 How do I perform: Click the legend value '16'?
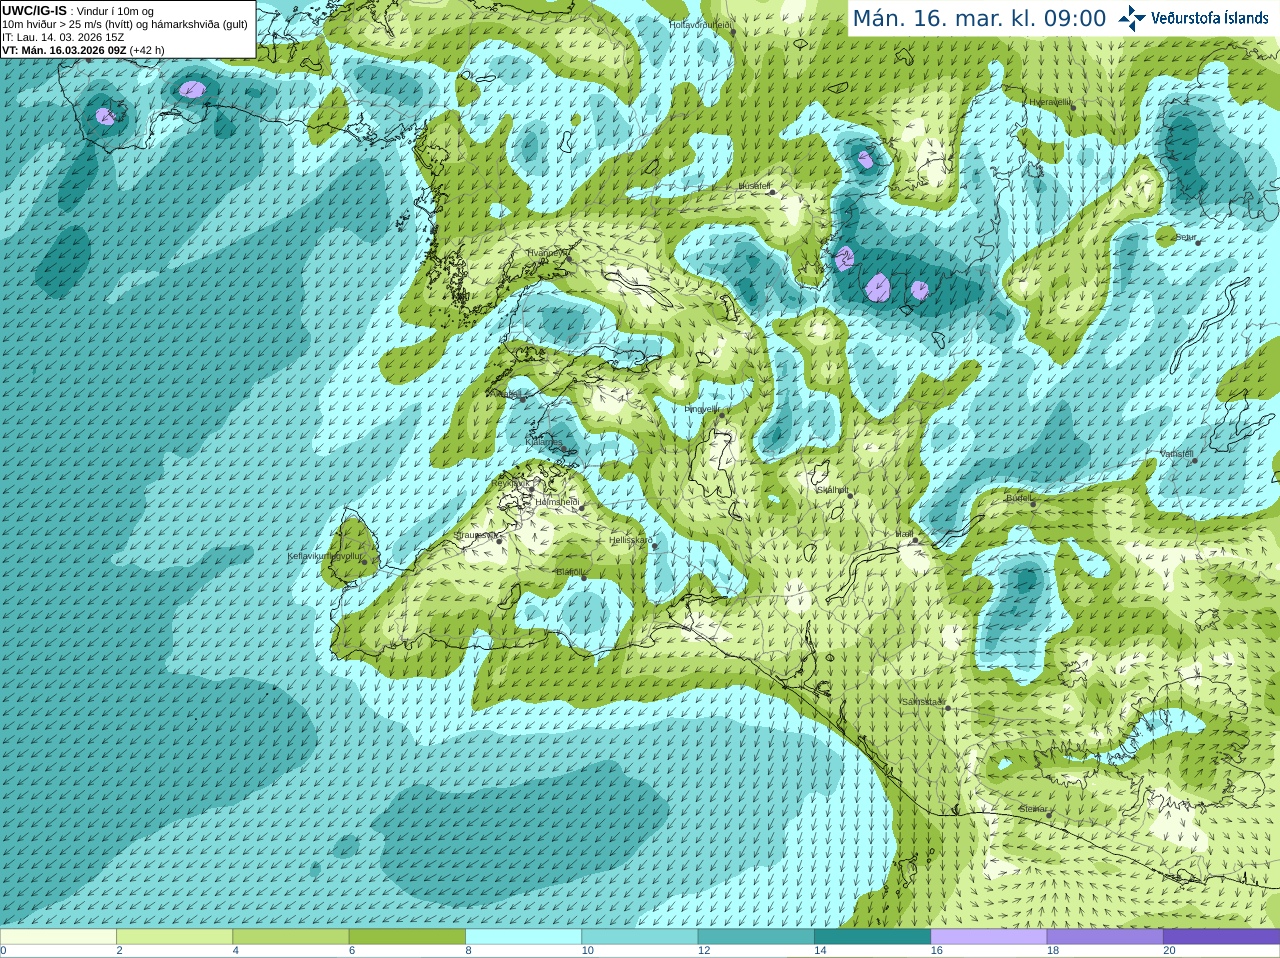point(936,951)
